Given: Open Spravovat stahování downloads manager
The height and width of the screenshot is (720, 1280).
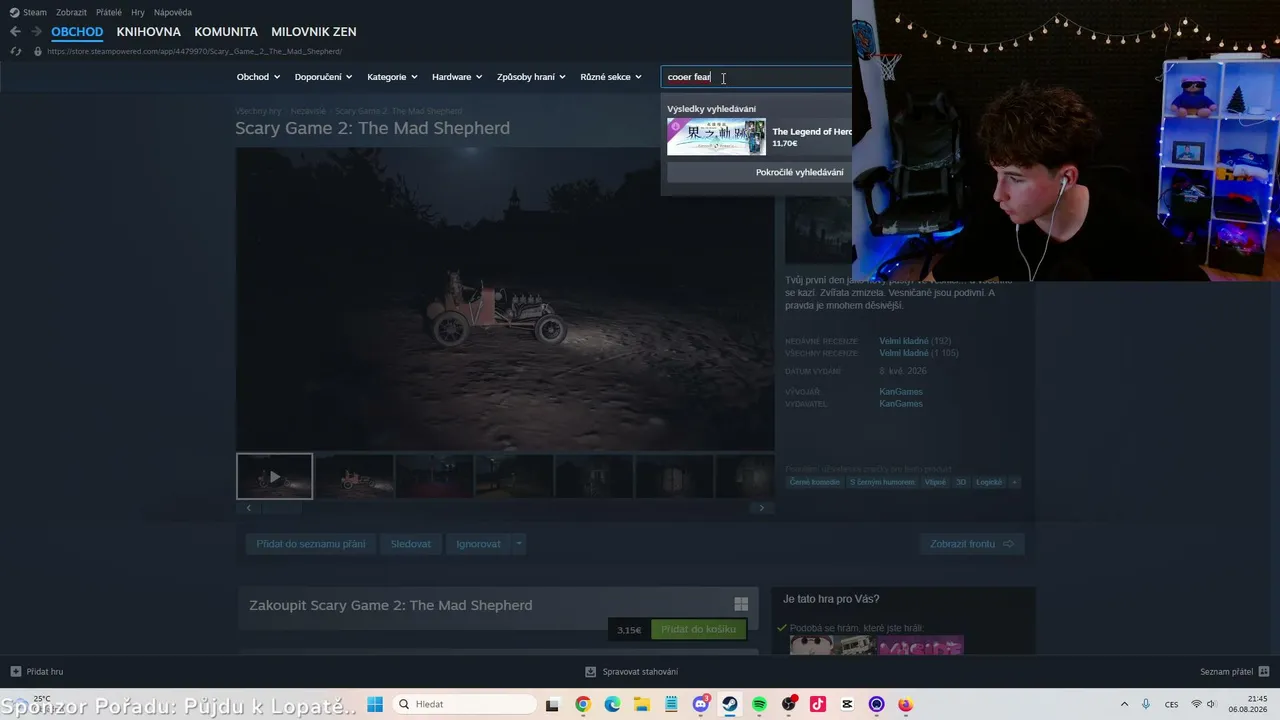Looking at the screenshot, I should (631, 672).
